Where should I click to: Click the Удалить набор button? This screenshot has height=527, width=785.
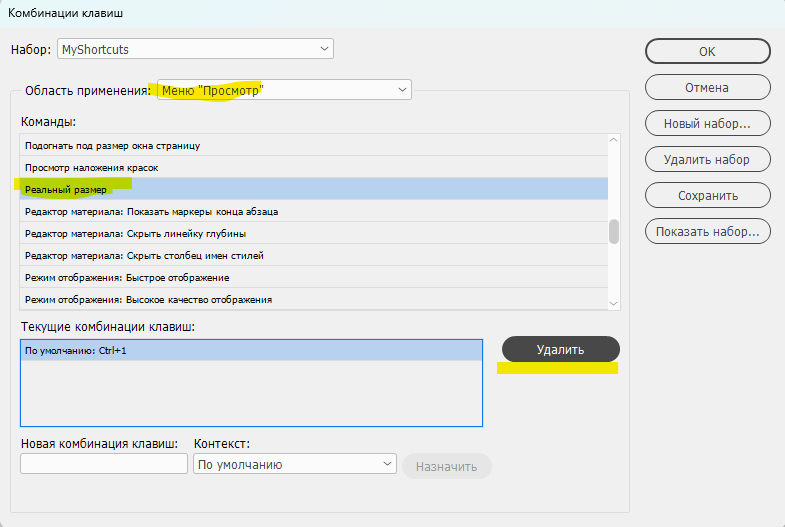707,160
